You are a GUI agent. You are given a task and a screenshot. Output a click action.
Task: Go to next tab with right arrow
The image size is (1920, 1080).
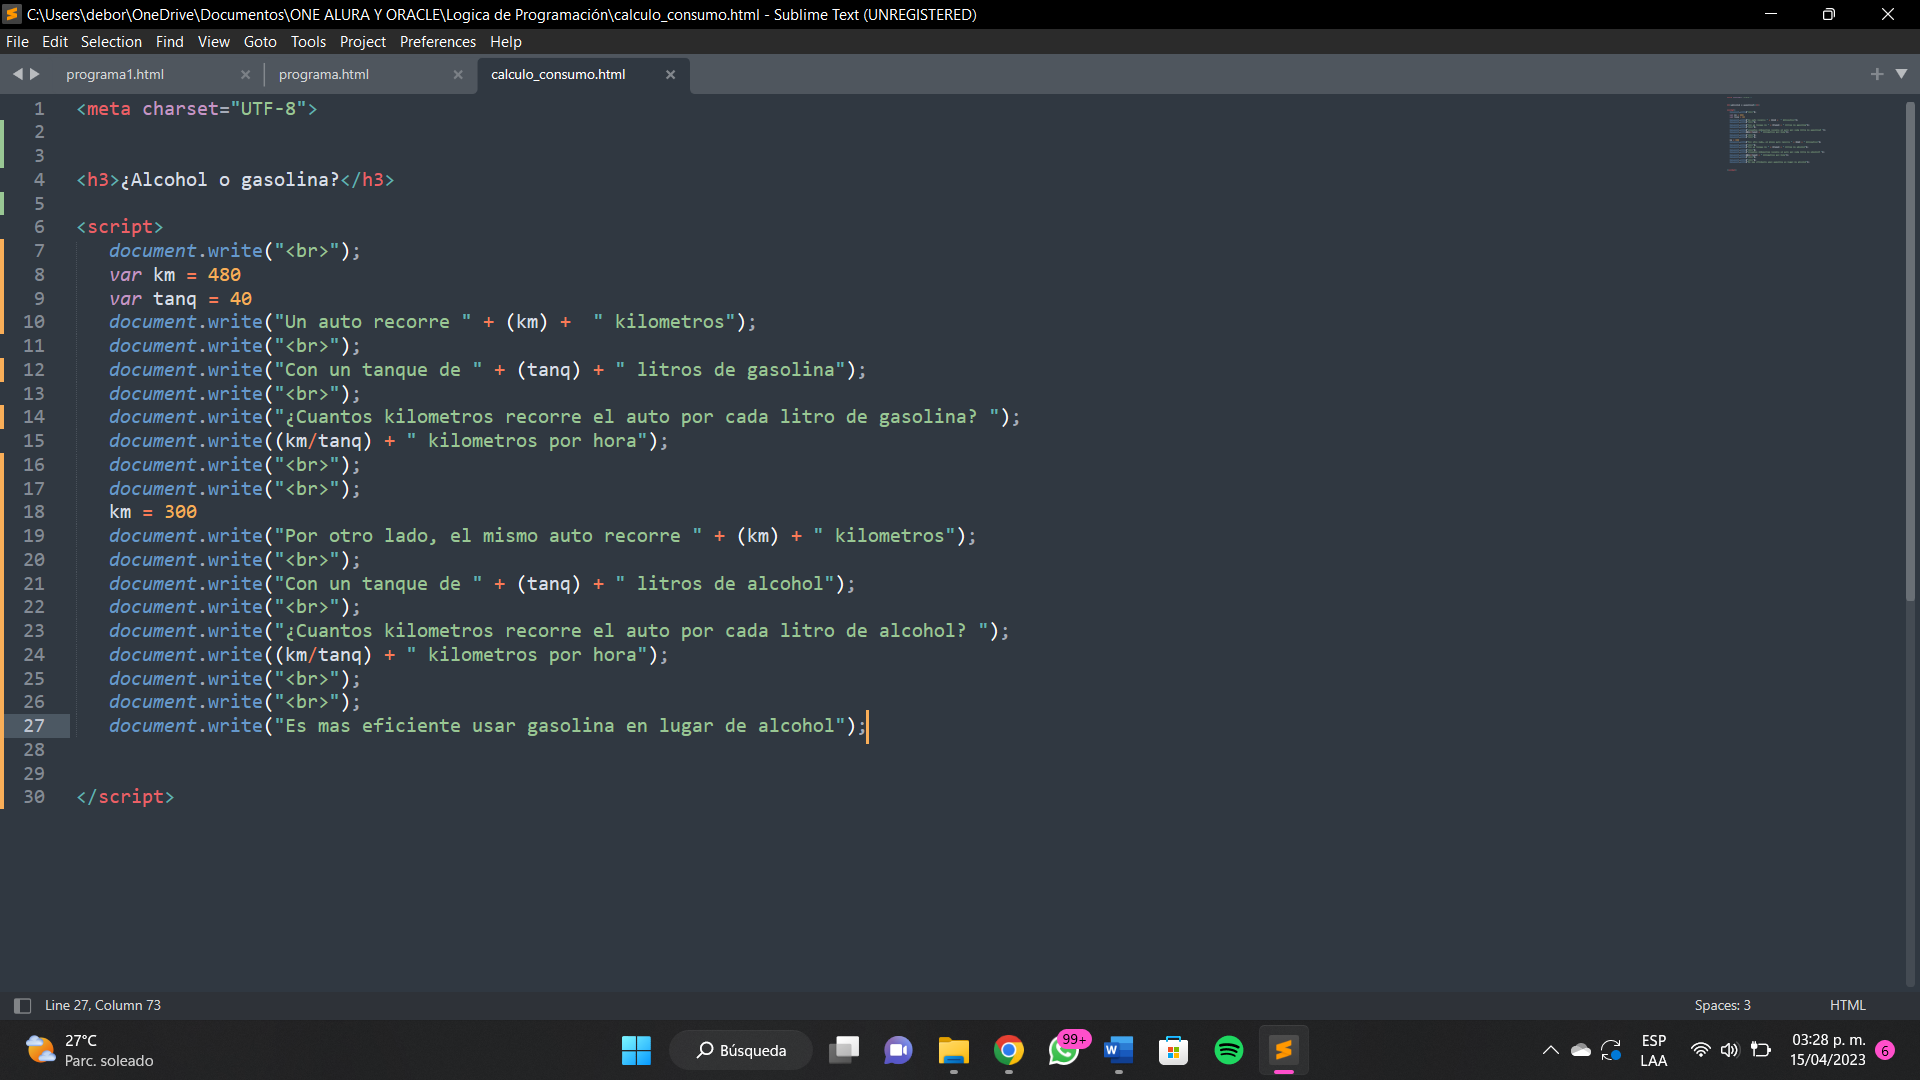[35, 74]
